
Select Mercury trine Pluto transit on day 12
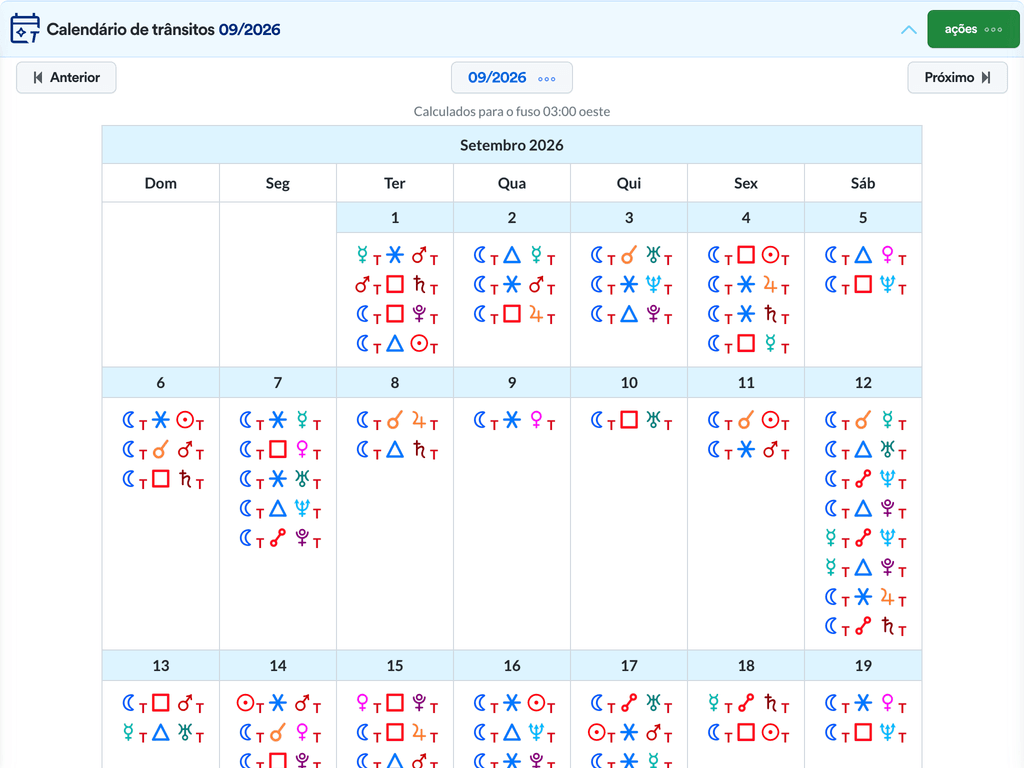865,568
